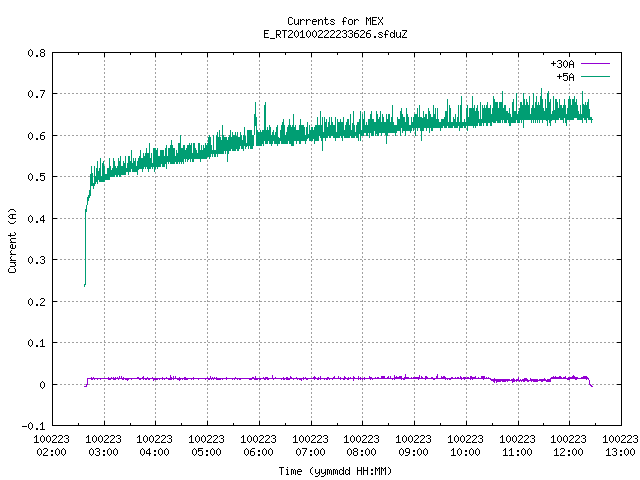
Task: Click the y-axis tick label 0.7
Action: [x=36, y=94]
